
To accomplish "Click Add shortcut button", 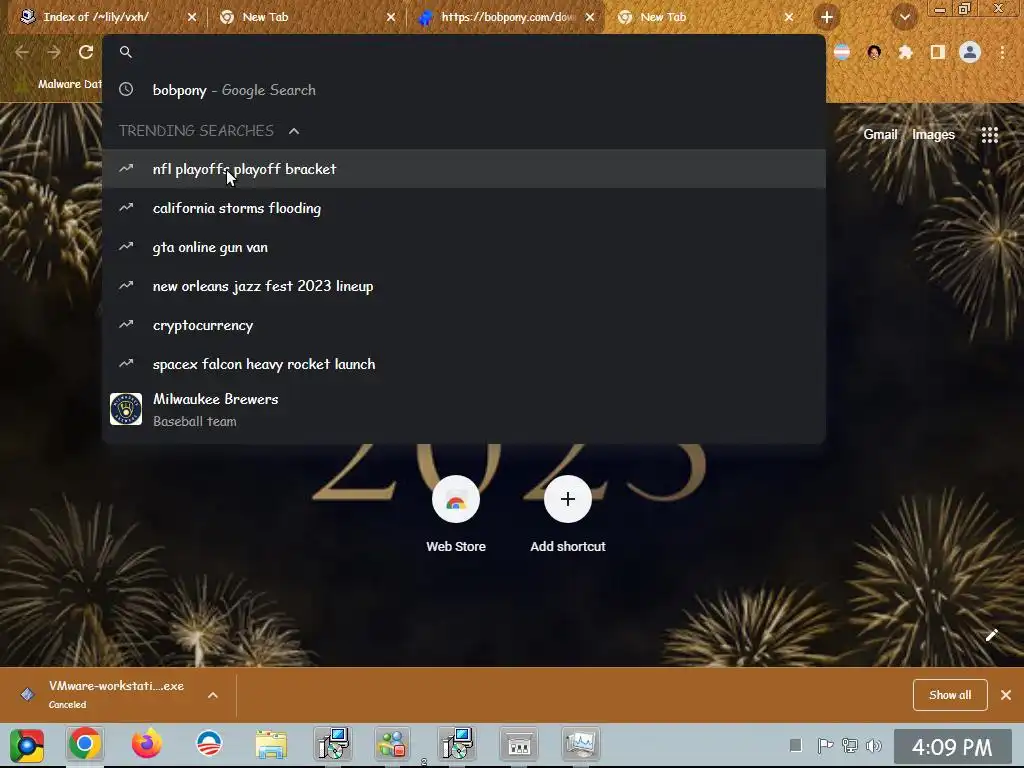I will tap(568, 515).
